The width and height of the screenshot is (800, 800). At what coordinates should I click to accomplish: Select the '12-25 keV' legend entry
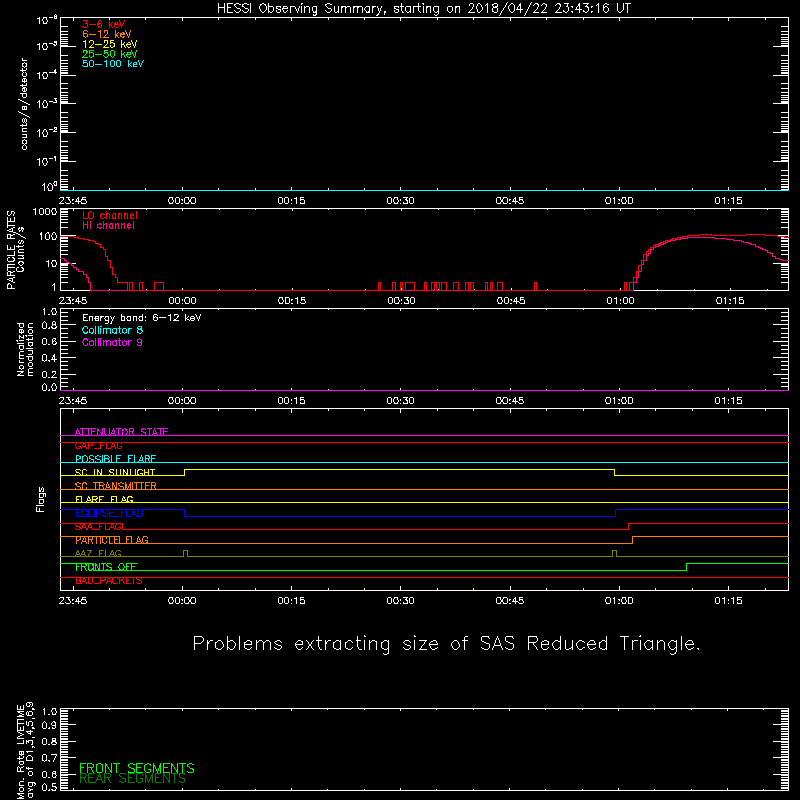(109, 44)
